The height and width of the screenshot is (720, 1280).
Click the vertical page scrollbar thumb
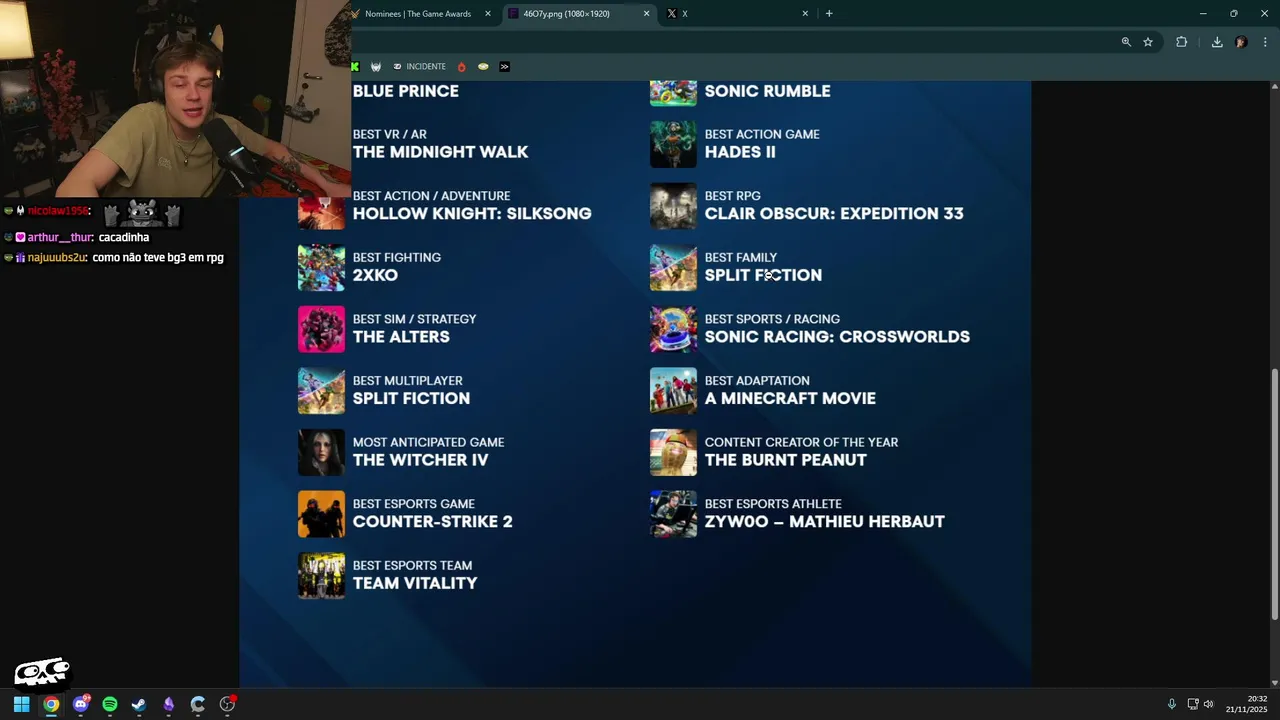click(1274, 495)
